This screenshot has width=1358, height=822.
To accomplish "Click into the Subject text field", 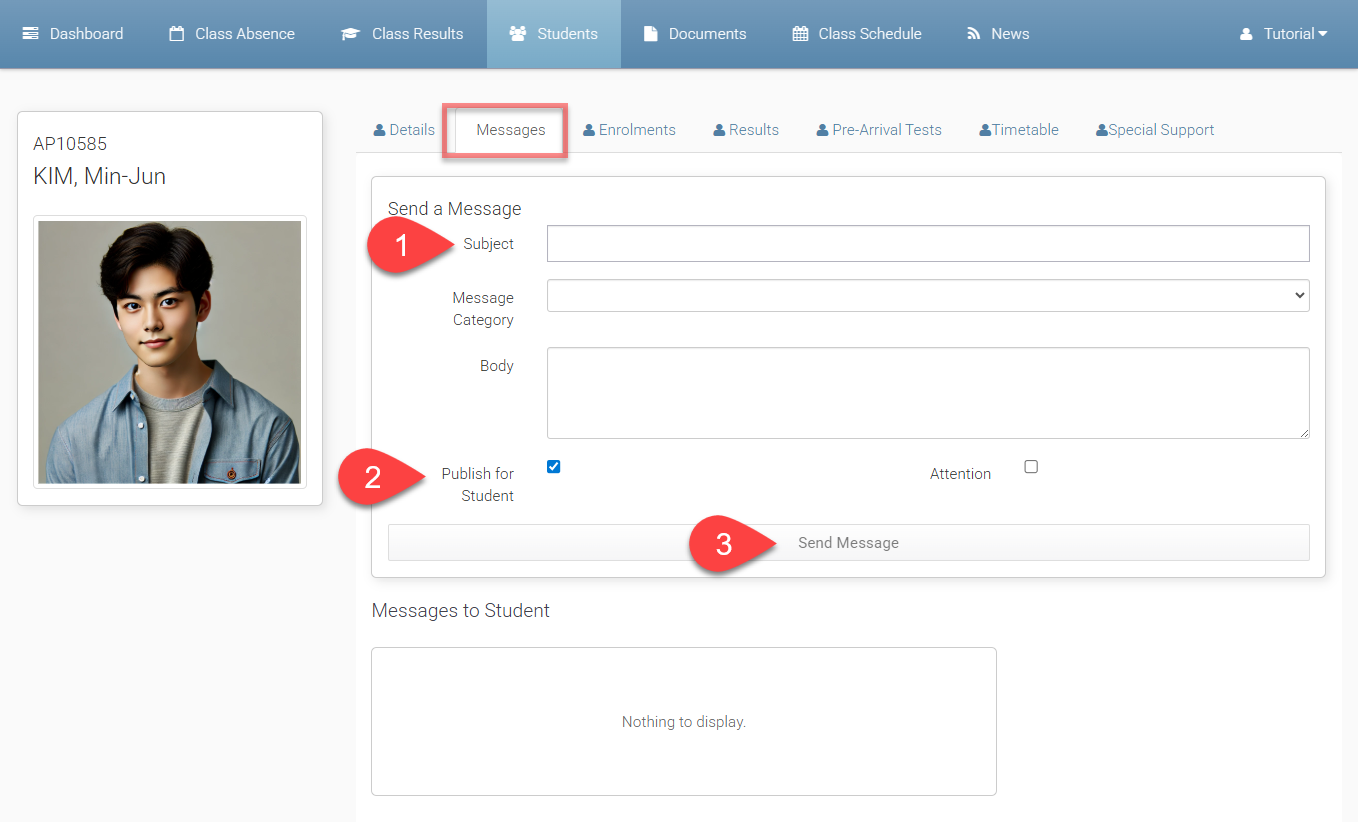I will click(x=927, y=244).
